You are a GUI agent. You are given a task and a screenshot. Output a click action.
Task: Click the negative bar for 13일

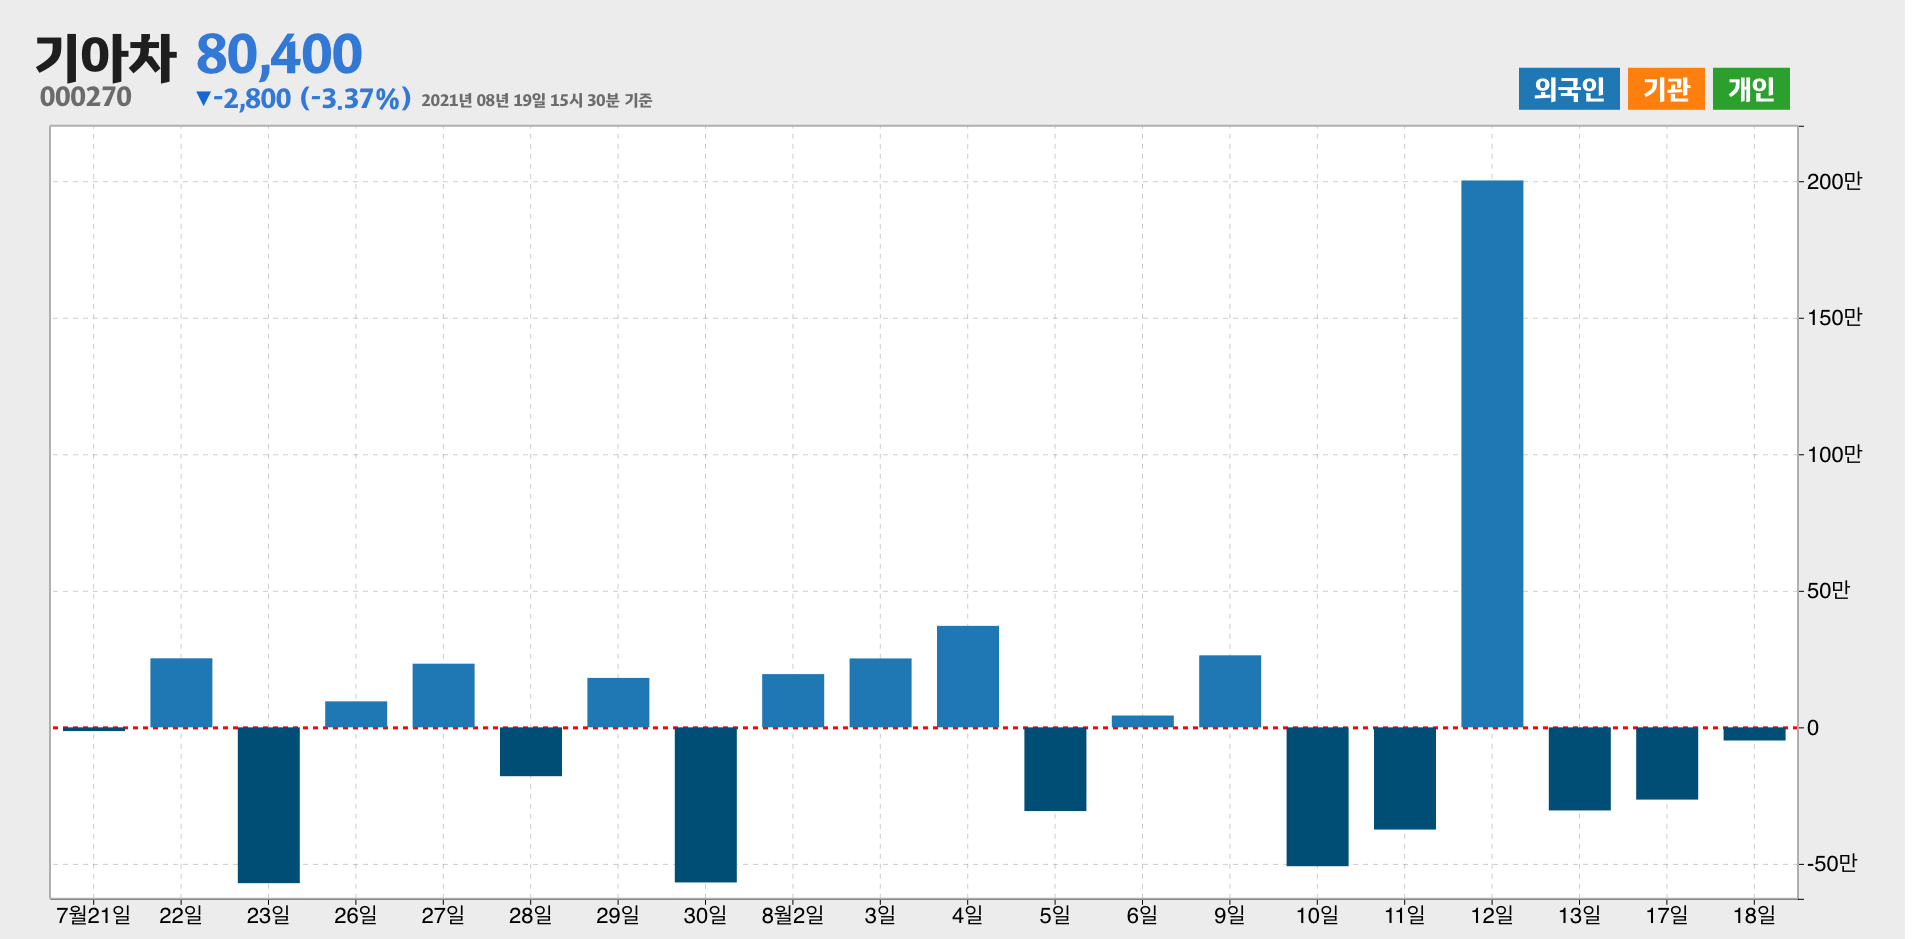point(1580,769)
